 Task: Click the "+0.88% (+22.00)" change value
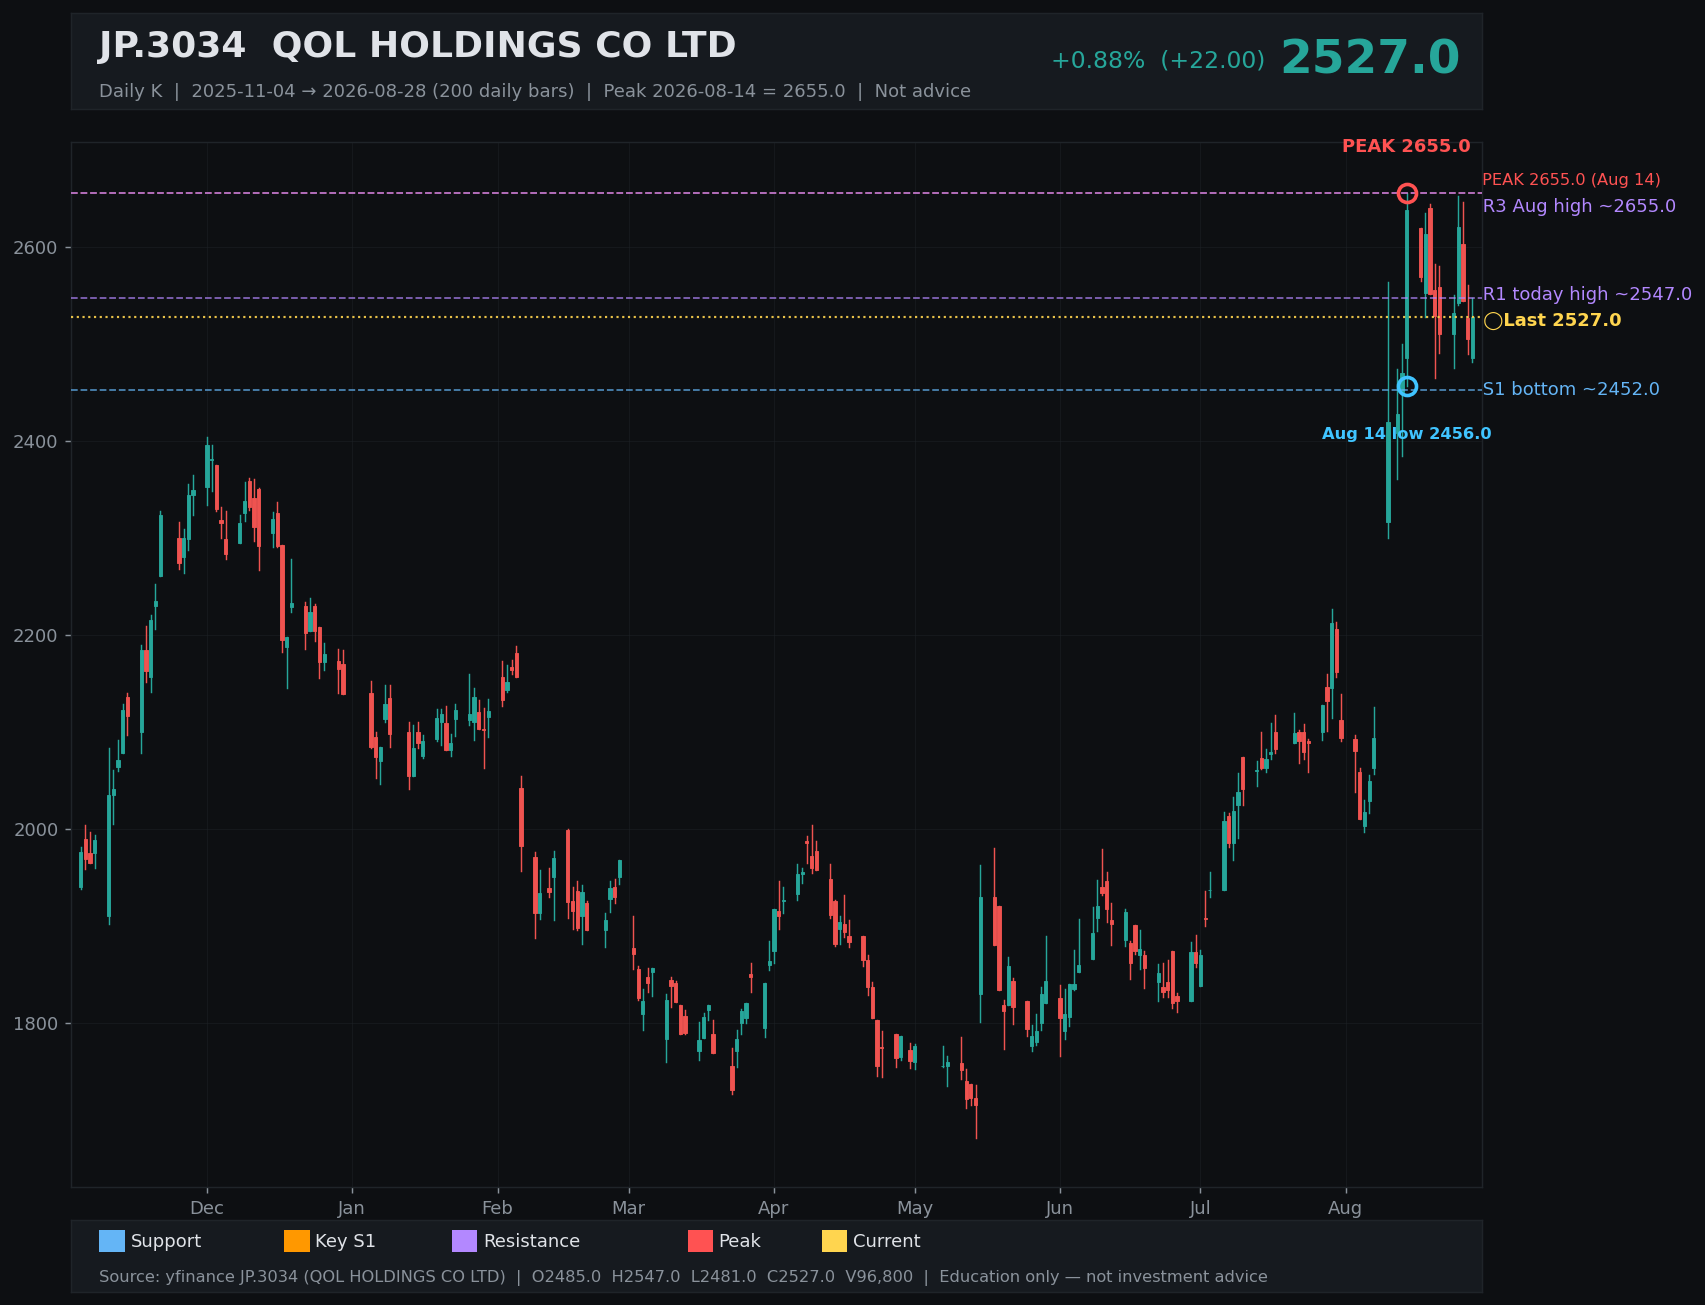(1158, 61)
